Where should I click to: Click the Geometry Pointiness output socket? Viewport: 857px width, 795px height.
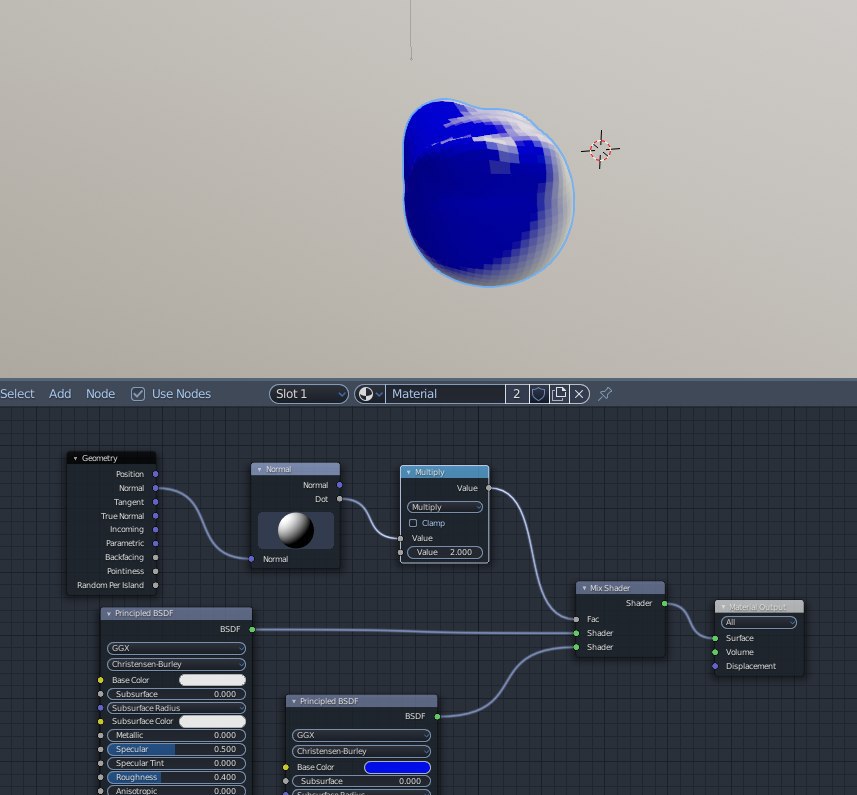[156, 572]
